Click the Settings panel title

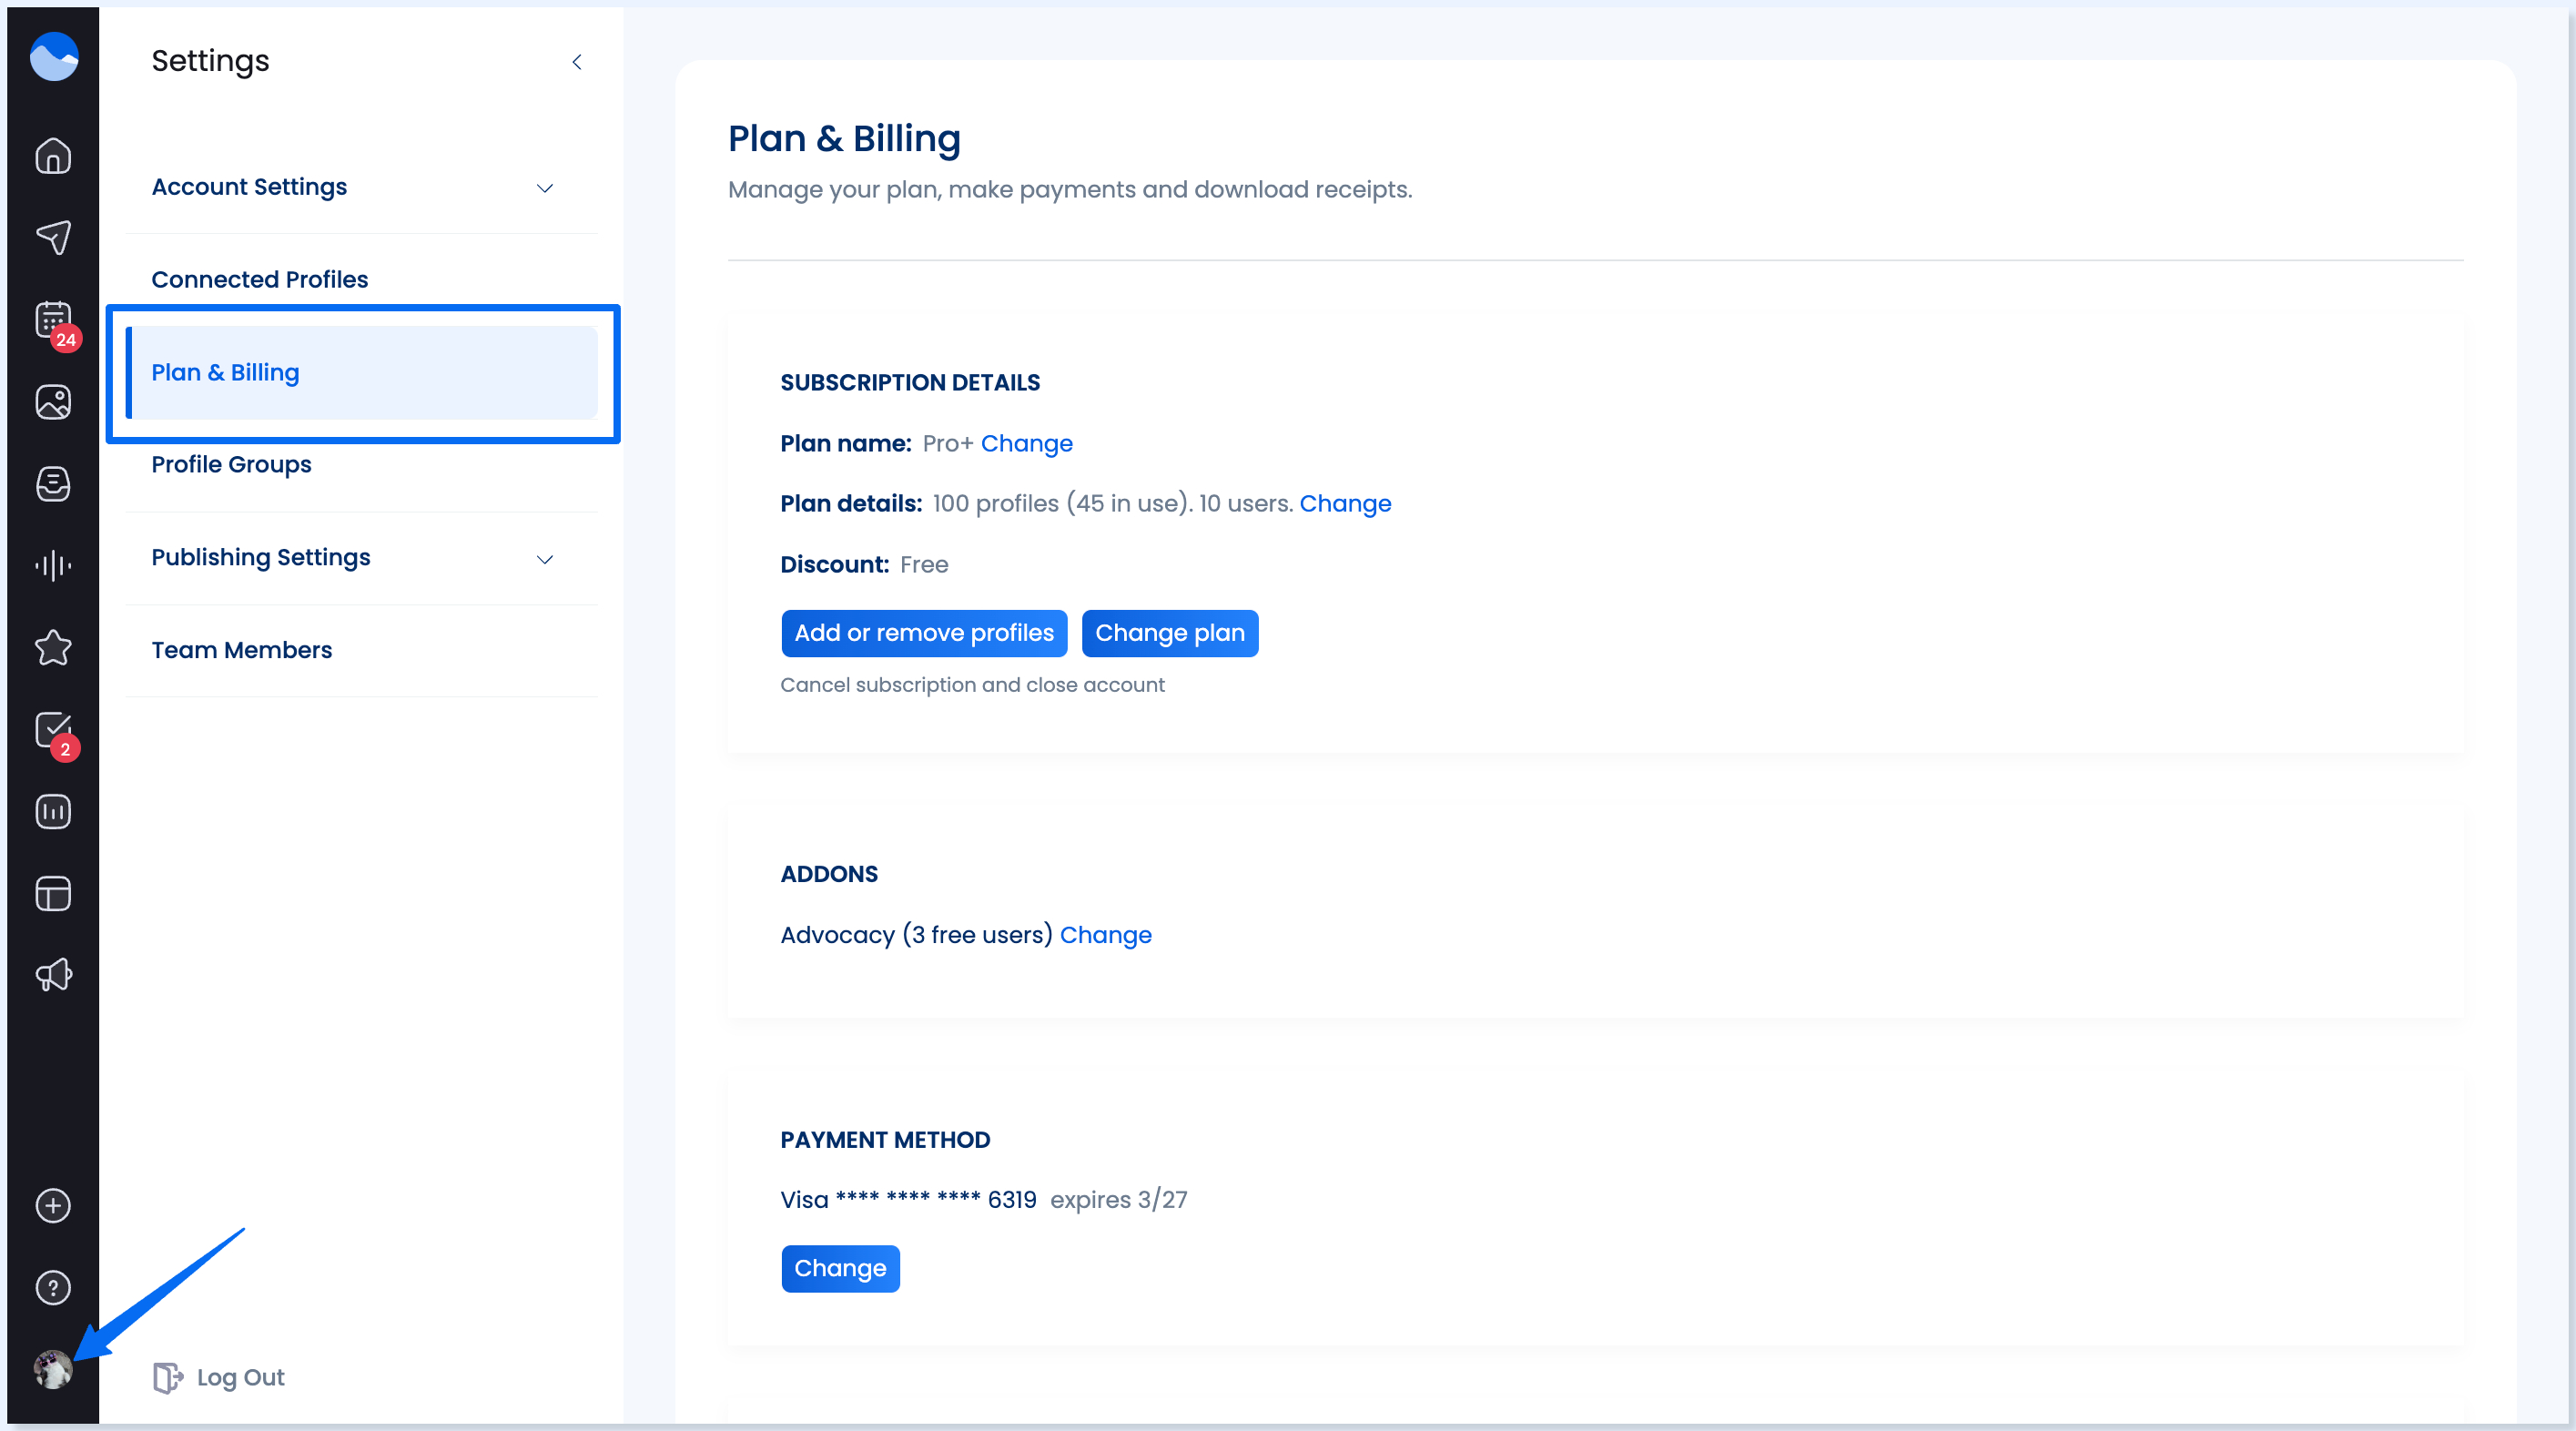pos(210,61)
